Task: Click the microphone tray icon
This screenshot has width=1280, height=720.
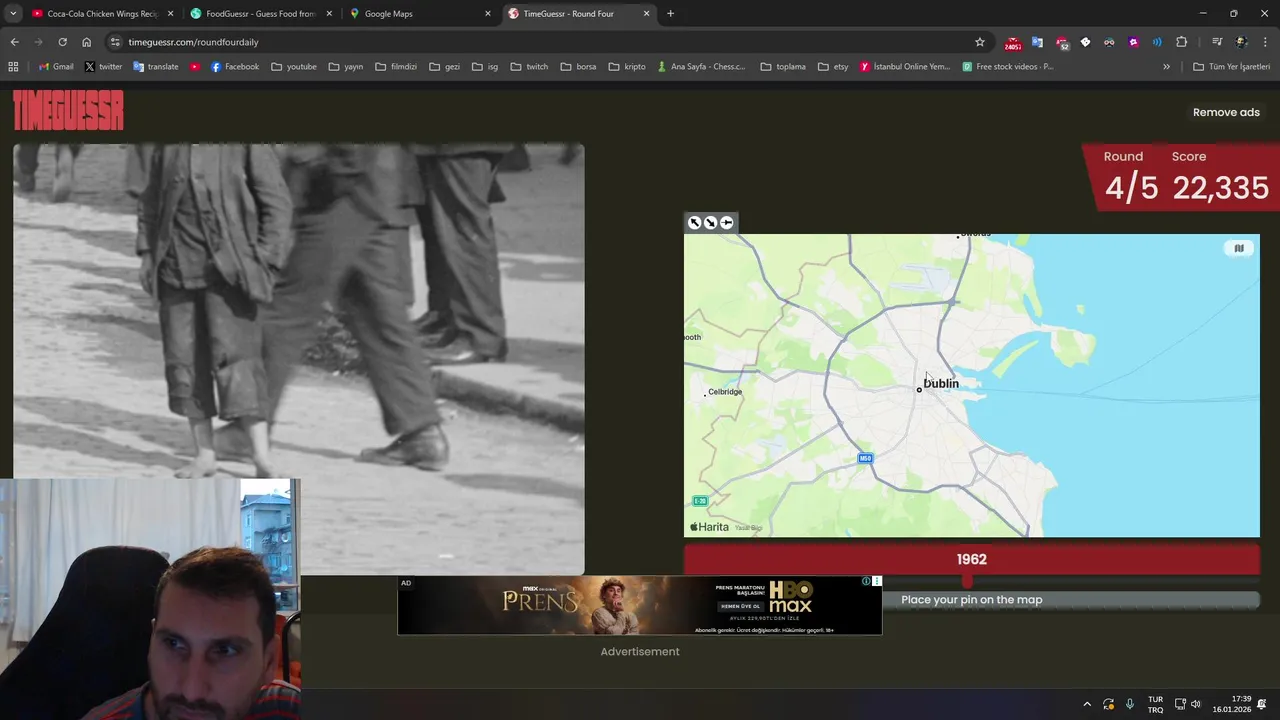Action: point(1130,704)
